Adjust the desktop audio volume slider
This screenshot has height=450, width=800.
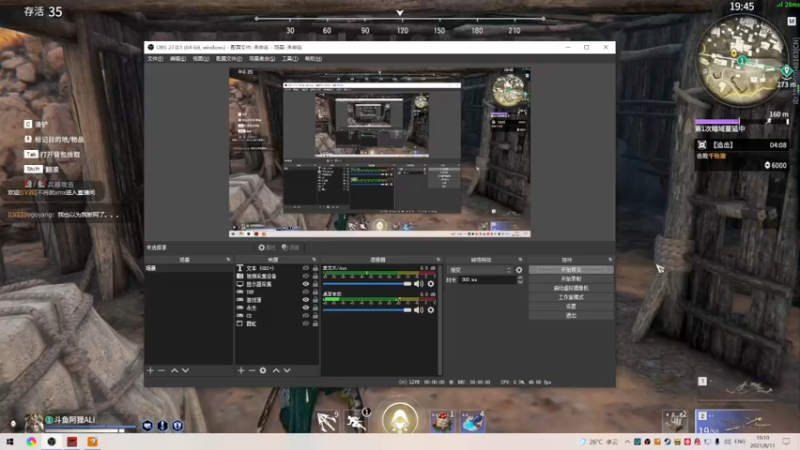(x=367, y=310)
